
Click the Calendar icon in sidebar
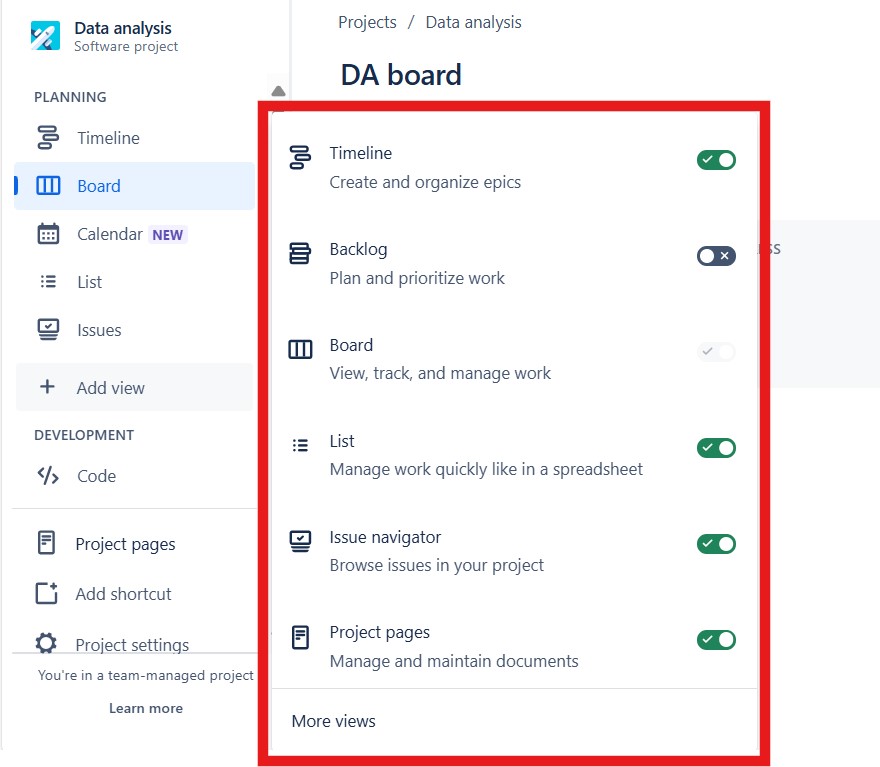coord(48,234)
